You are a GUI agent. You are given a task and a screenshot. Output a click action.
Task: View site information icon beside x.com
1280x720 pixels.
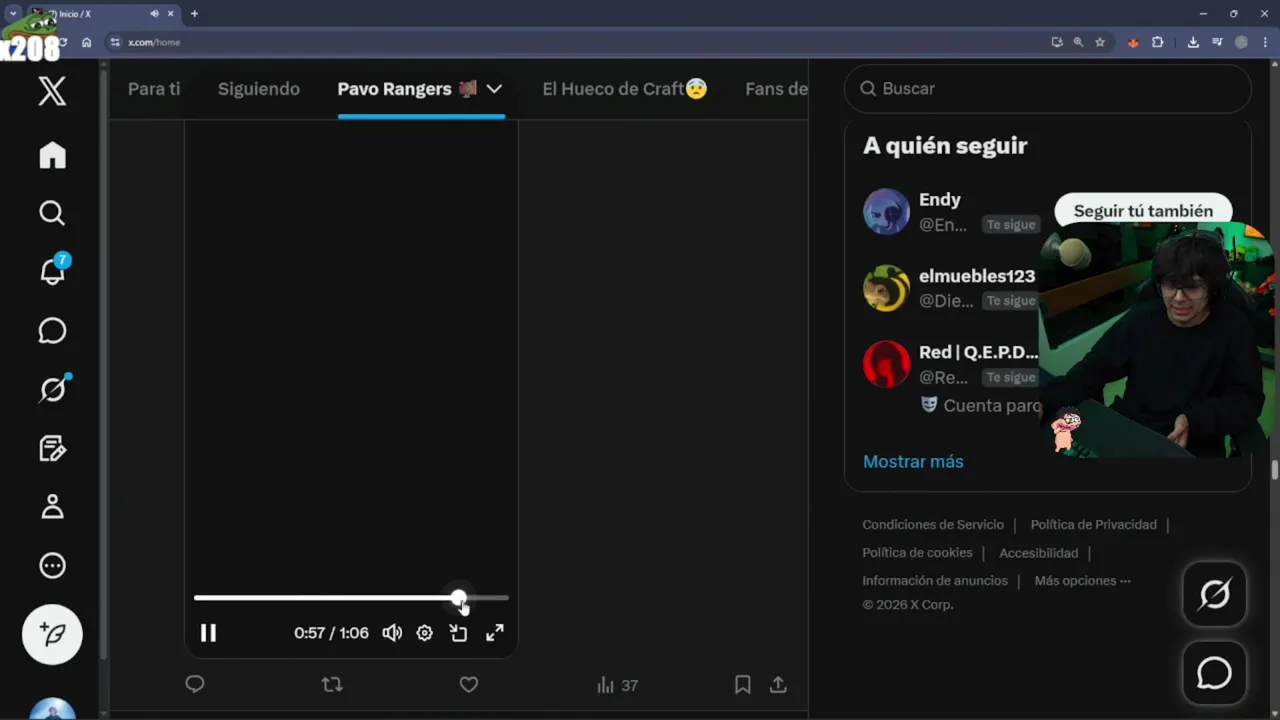click(x=115, y=42)
